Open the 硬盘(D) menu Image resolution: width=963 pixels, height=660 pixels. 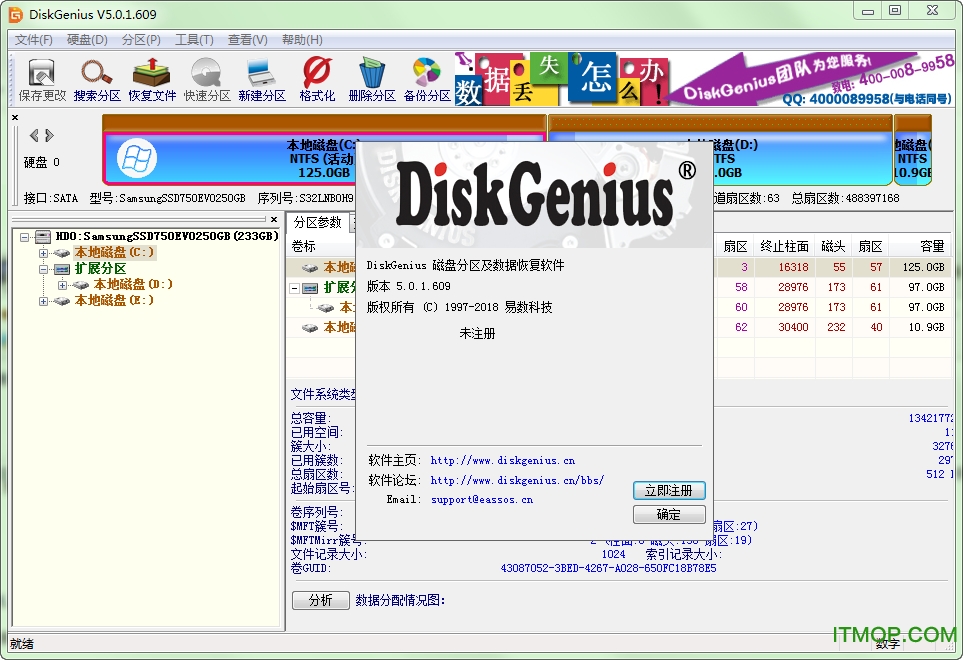[x=87, y=40]
